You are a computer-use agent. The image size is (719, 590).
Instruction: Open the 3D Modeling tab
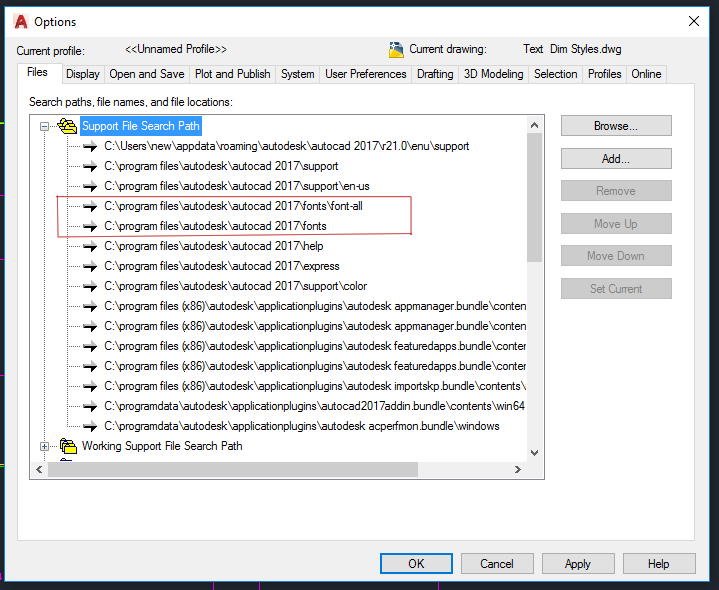[493, 74]
